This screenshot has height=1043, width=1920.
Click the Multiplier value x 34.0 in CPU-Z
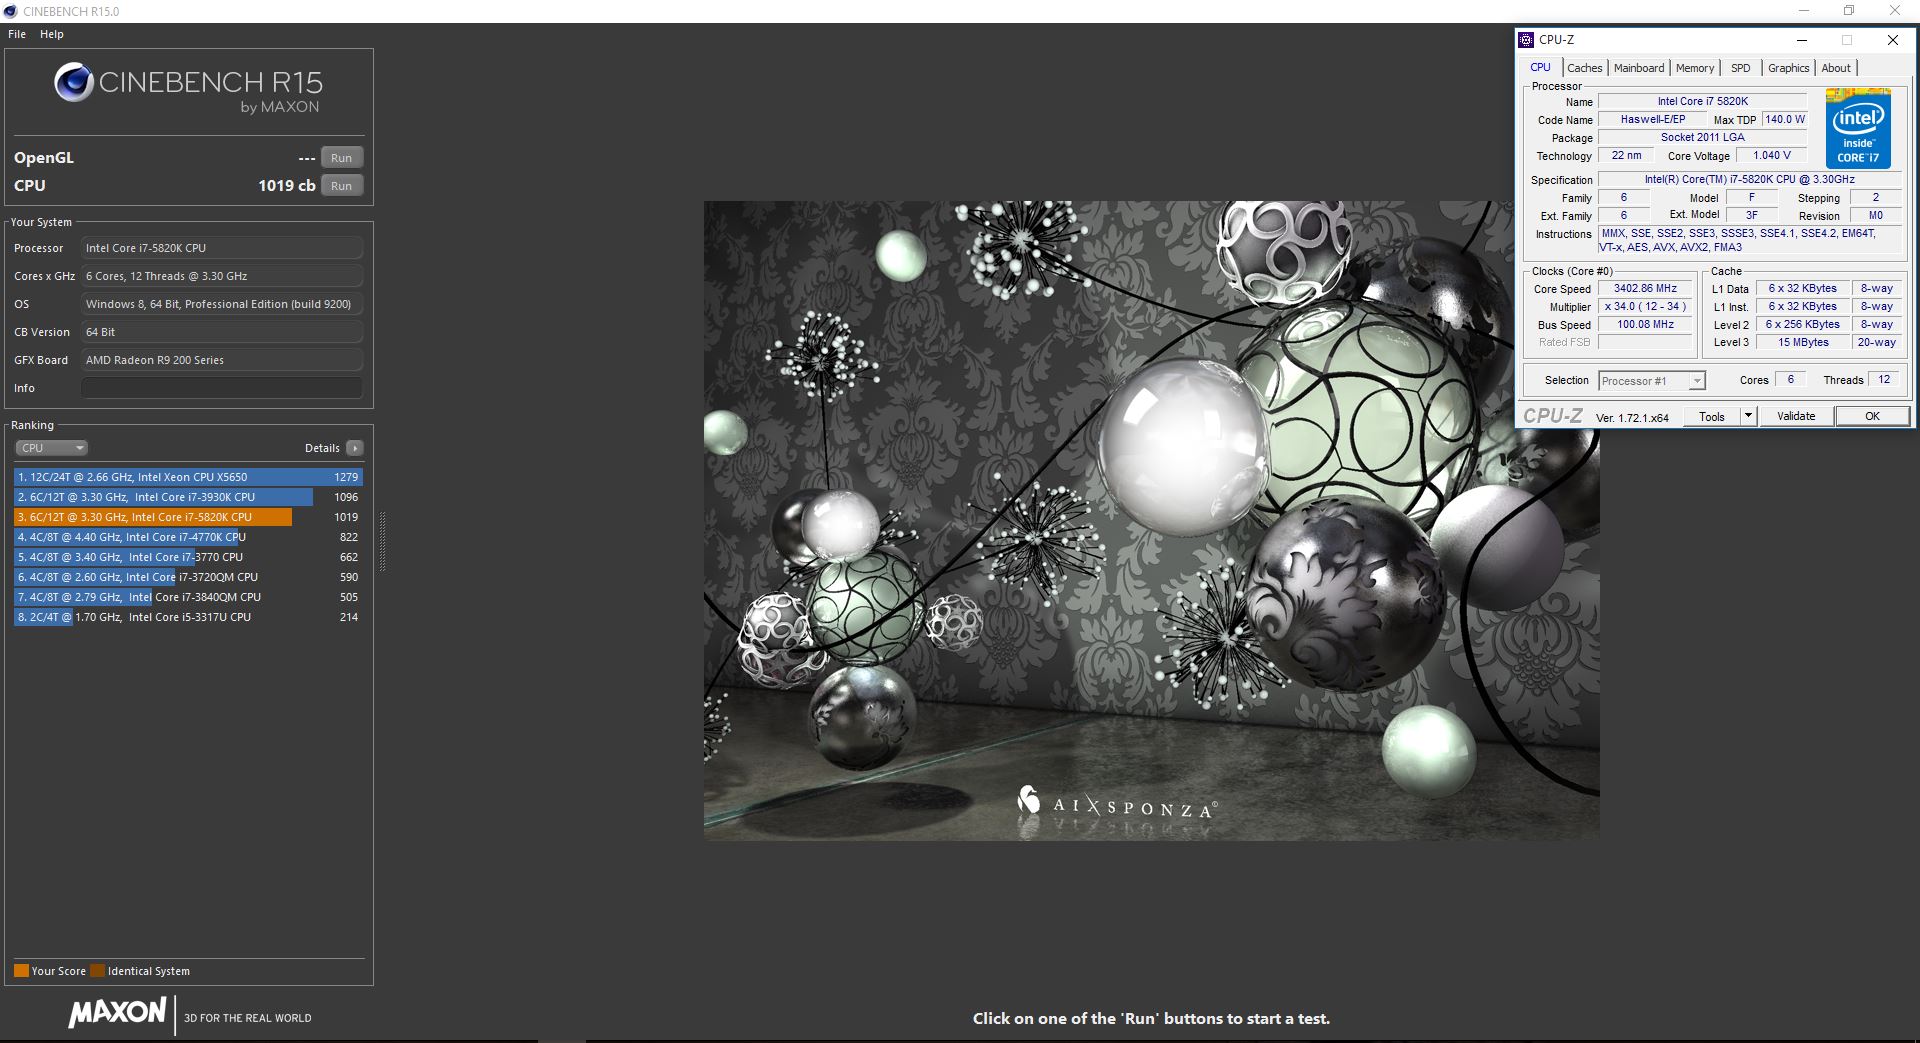click(1645, 306)
